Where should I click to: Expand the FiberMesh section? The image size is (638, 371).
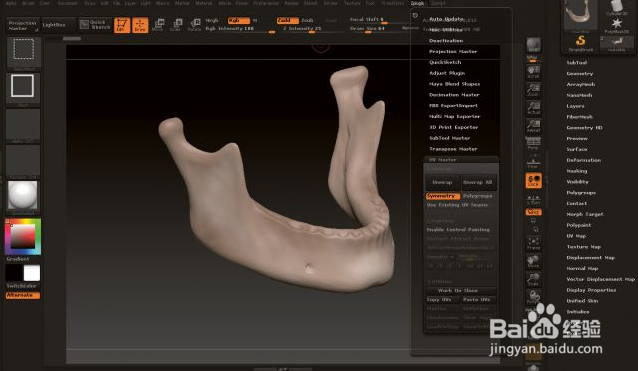click(580, 117)
